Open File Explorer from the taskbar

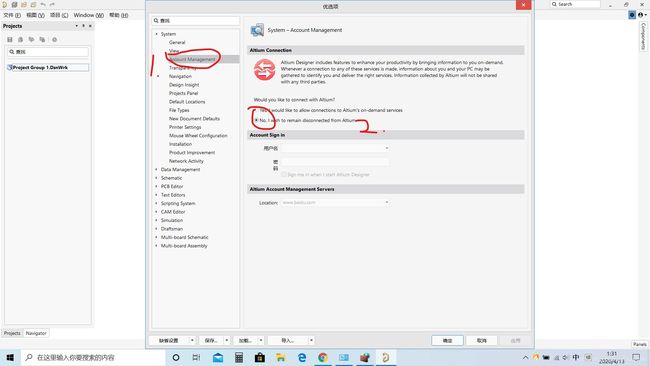pos(281,357)
